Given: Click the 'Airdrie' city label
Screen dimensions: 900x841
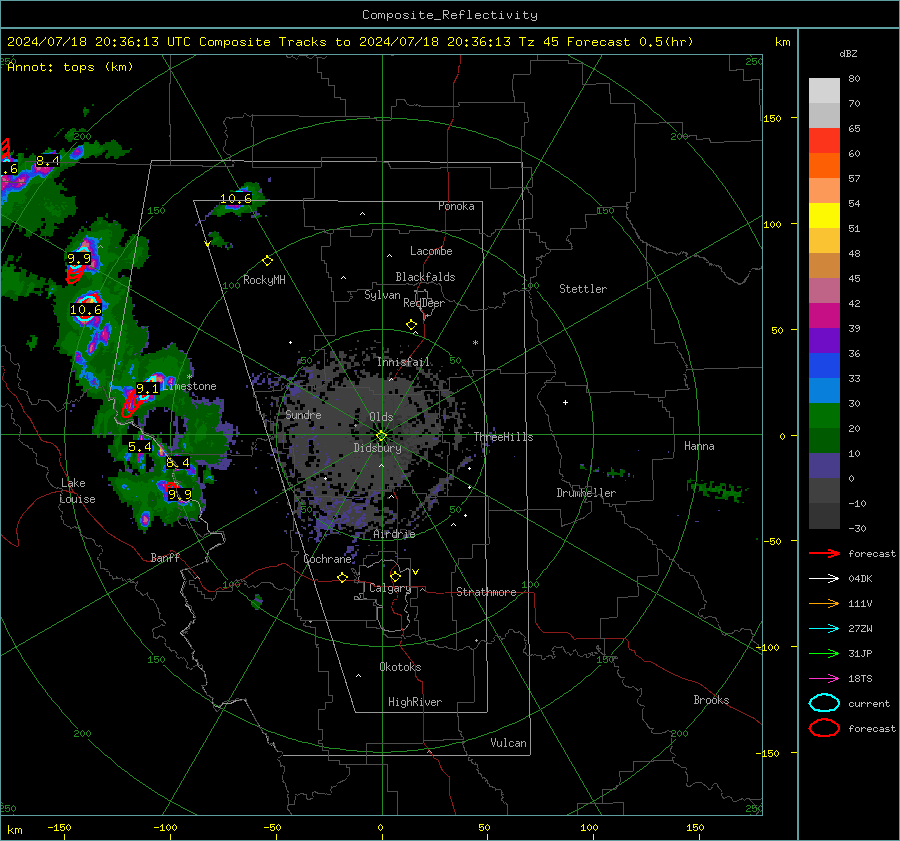Looking at the screenshot, I should pyautogui.click(x=394, y=534).
